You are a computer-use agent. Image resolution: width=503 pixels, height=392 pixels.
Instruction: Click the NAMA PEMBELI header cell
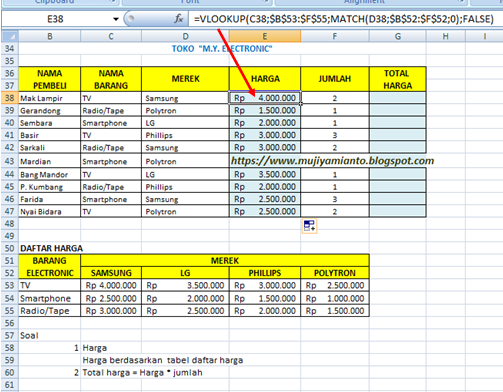(x=49, y=79)
